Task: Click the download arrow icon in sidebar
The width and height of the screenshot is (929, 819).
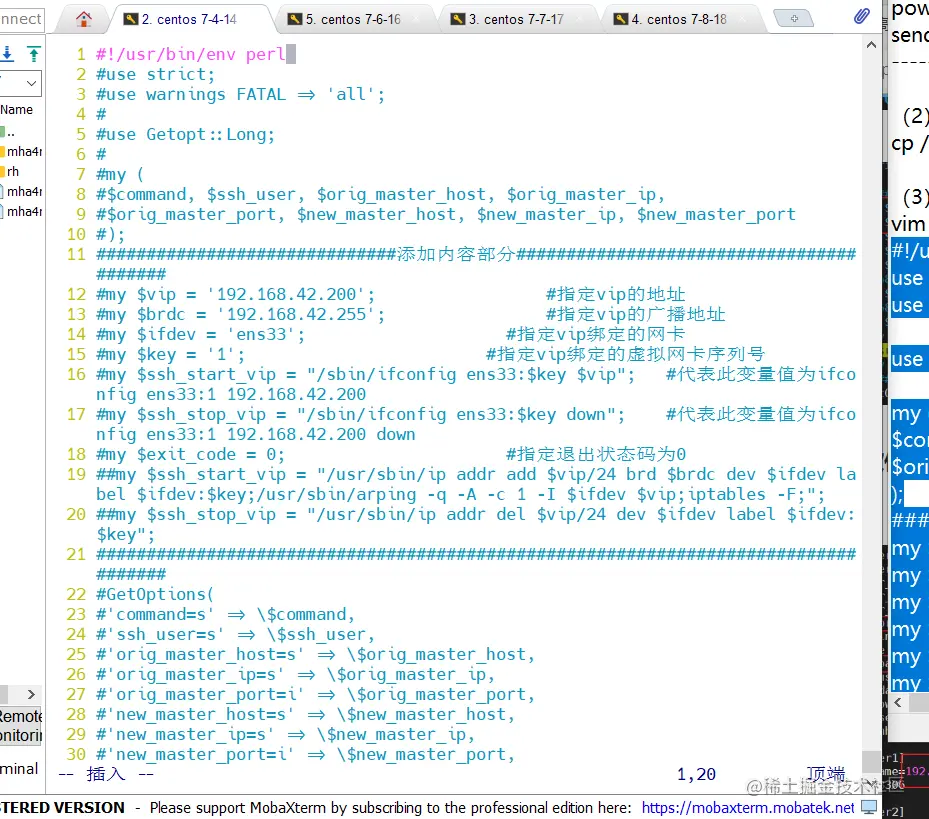Action: 7,55
